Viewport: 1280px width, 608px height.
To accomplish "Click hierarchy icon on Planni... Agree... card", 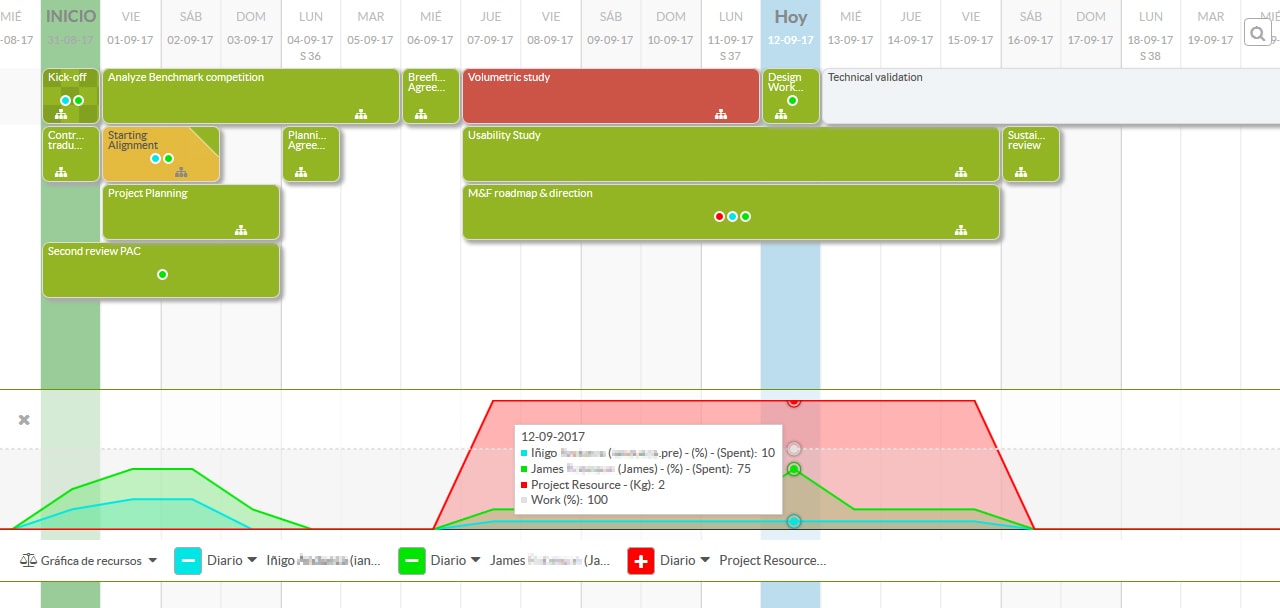I will coord(301,172).
